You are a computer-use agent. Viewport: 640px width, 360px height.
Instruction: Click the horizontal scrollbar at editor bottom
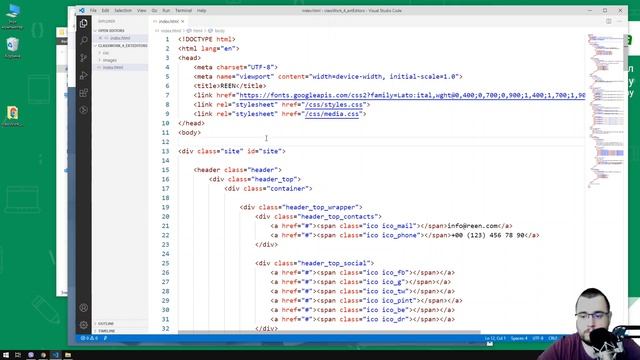[x=329, y=332]
